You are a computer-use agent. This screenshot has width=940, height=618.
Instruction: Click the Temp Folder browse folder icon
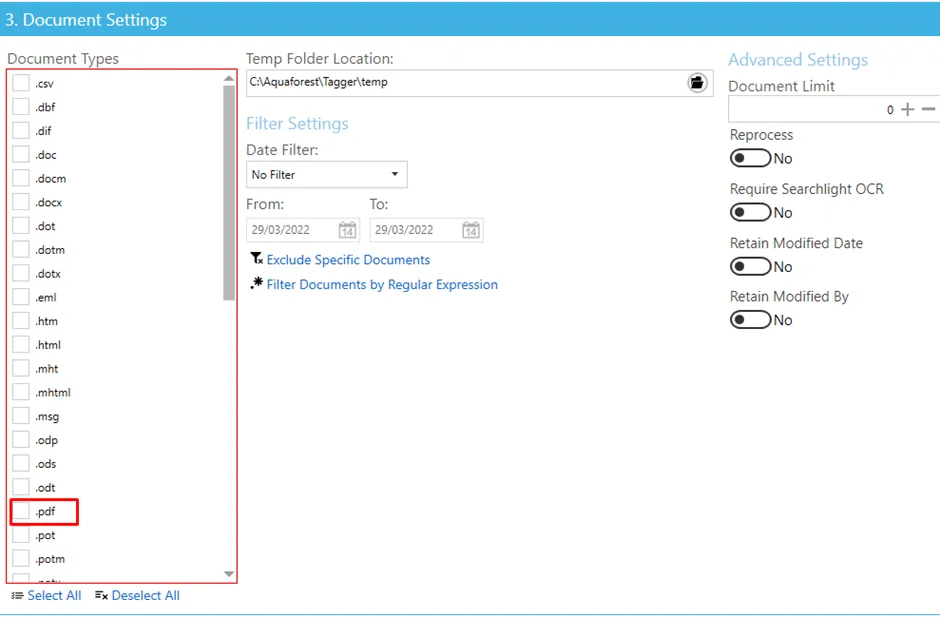point(697,83)
